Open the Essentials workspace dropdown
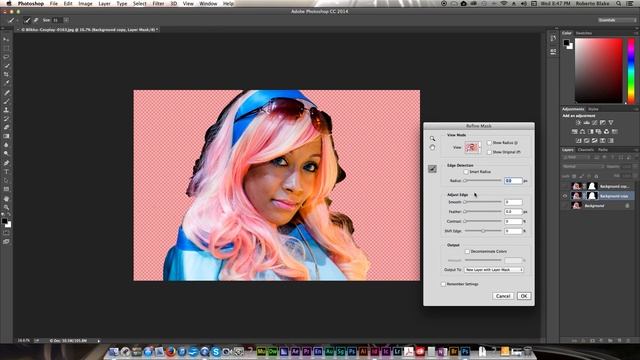This screenshot has width=640, height=360. pyautogui.click(x=616, y=20)
